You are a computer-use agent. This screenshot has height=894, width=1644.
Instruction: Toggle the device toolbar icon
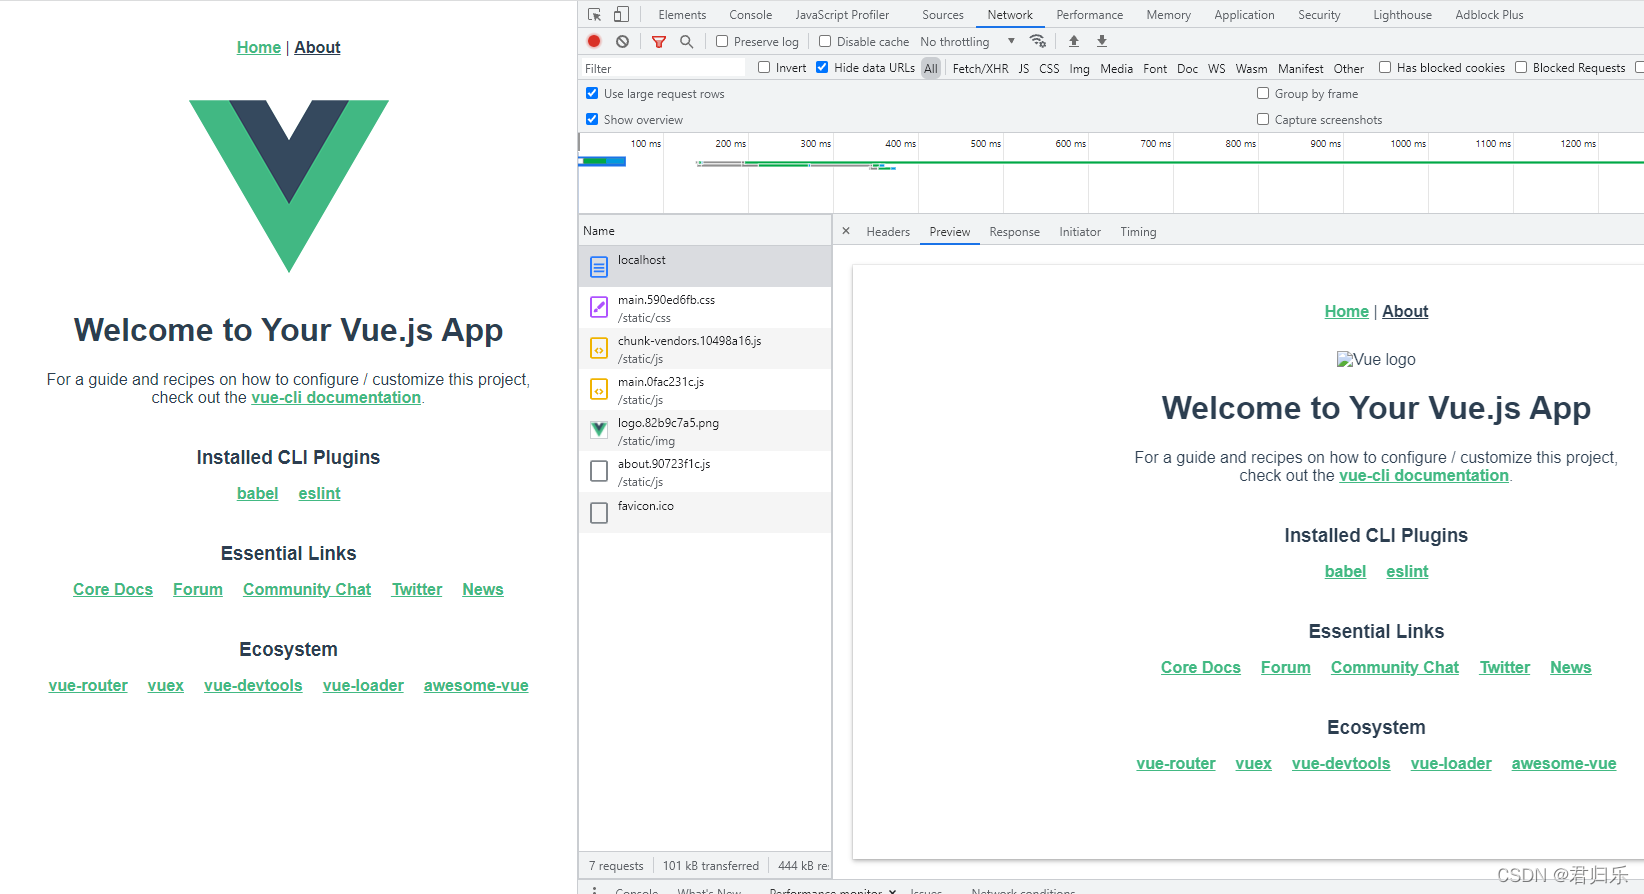(x=621, y=15)
